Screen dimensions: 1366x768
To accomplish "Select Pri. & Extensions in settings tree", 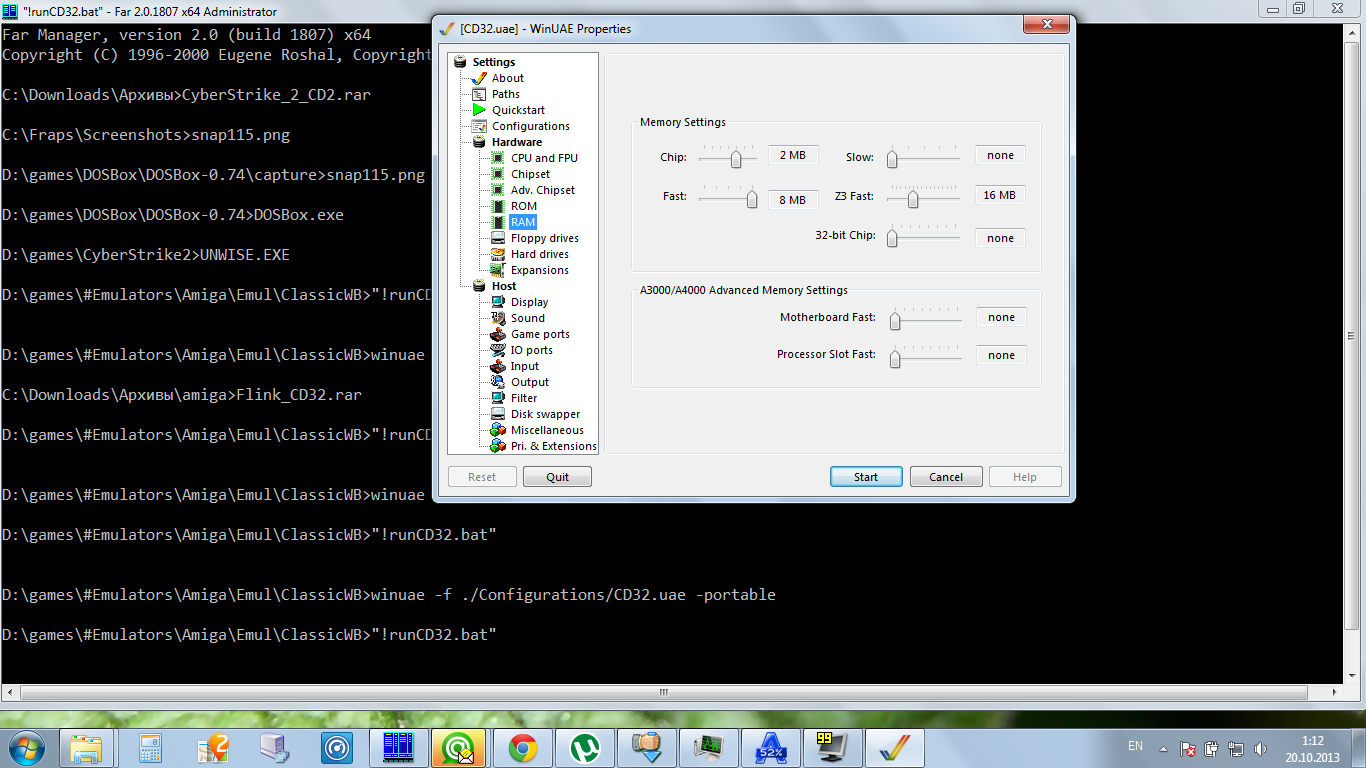I will [x=553, y=446].
